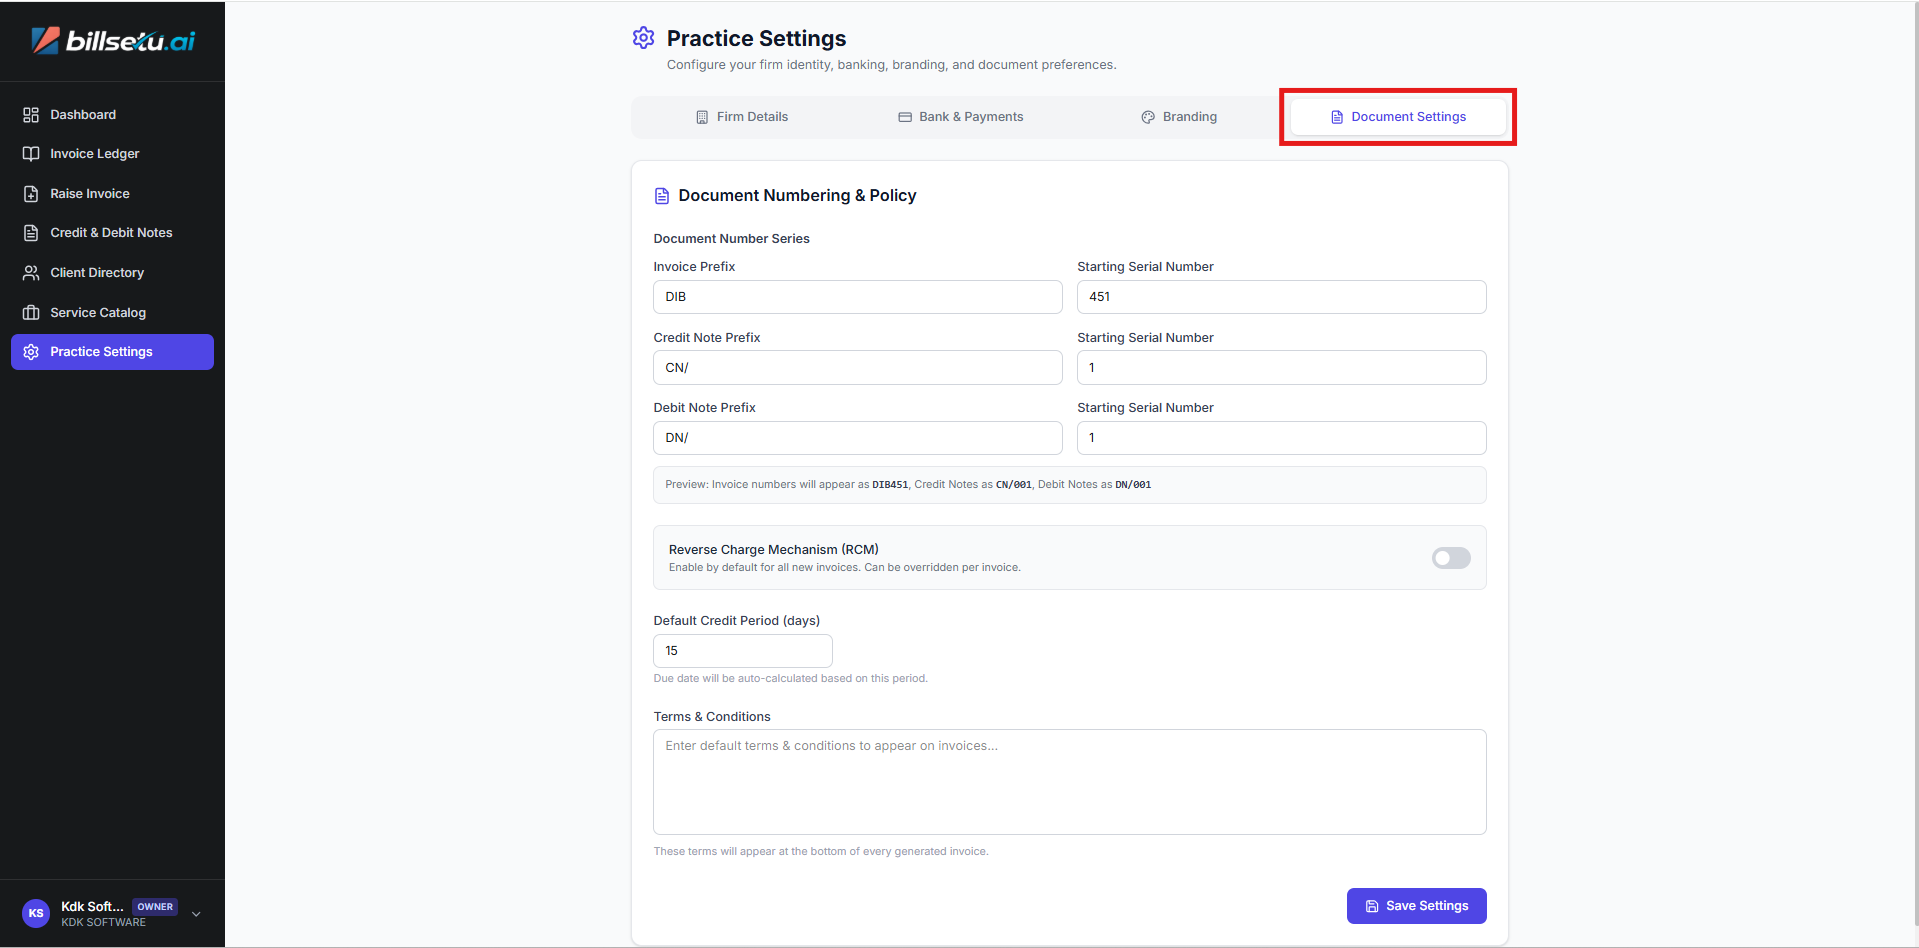Click into the Terms & Conditions textarea
Viewport: 1919px width, 948px height.
(x=1069, y=782)
